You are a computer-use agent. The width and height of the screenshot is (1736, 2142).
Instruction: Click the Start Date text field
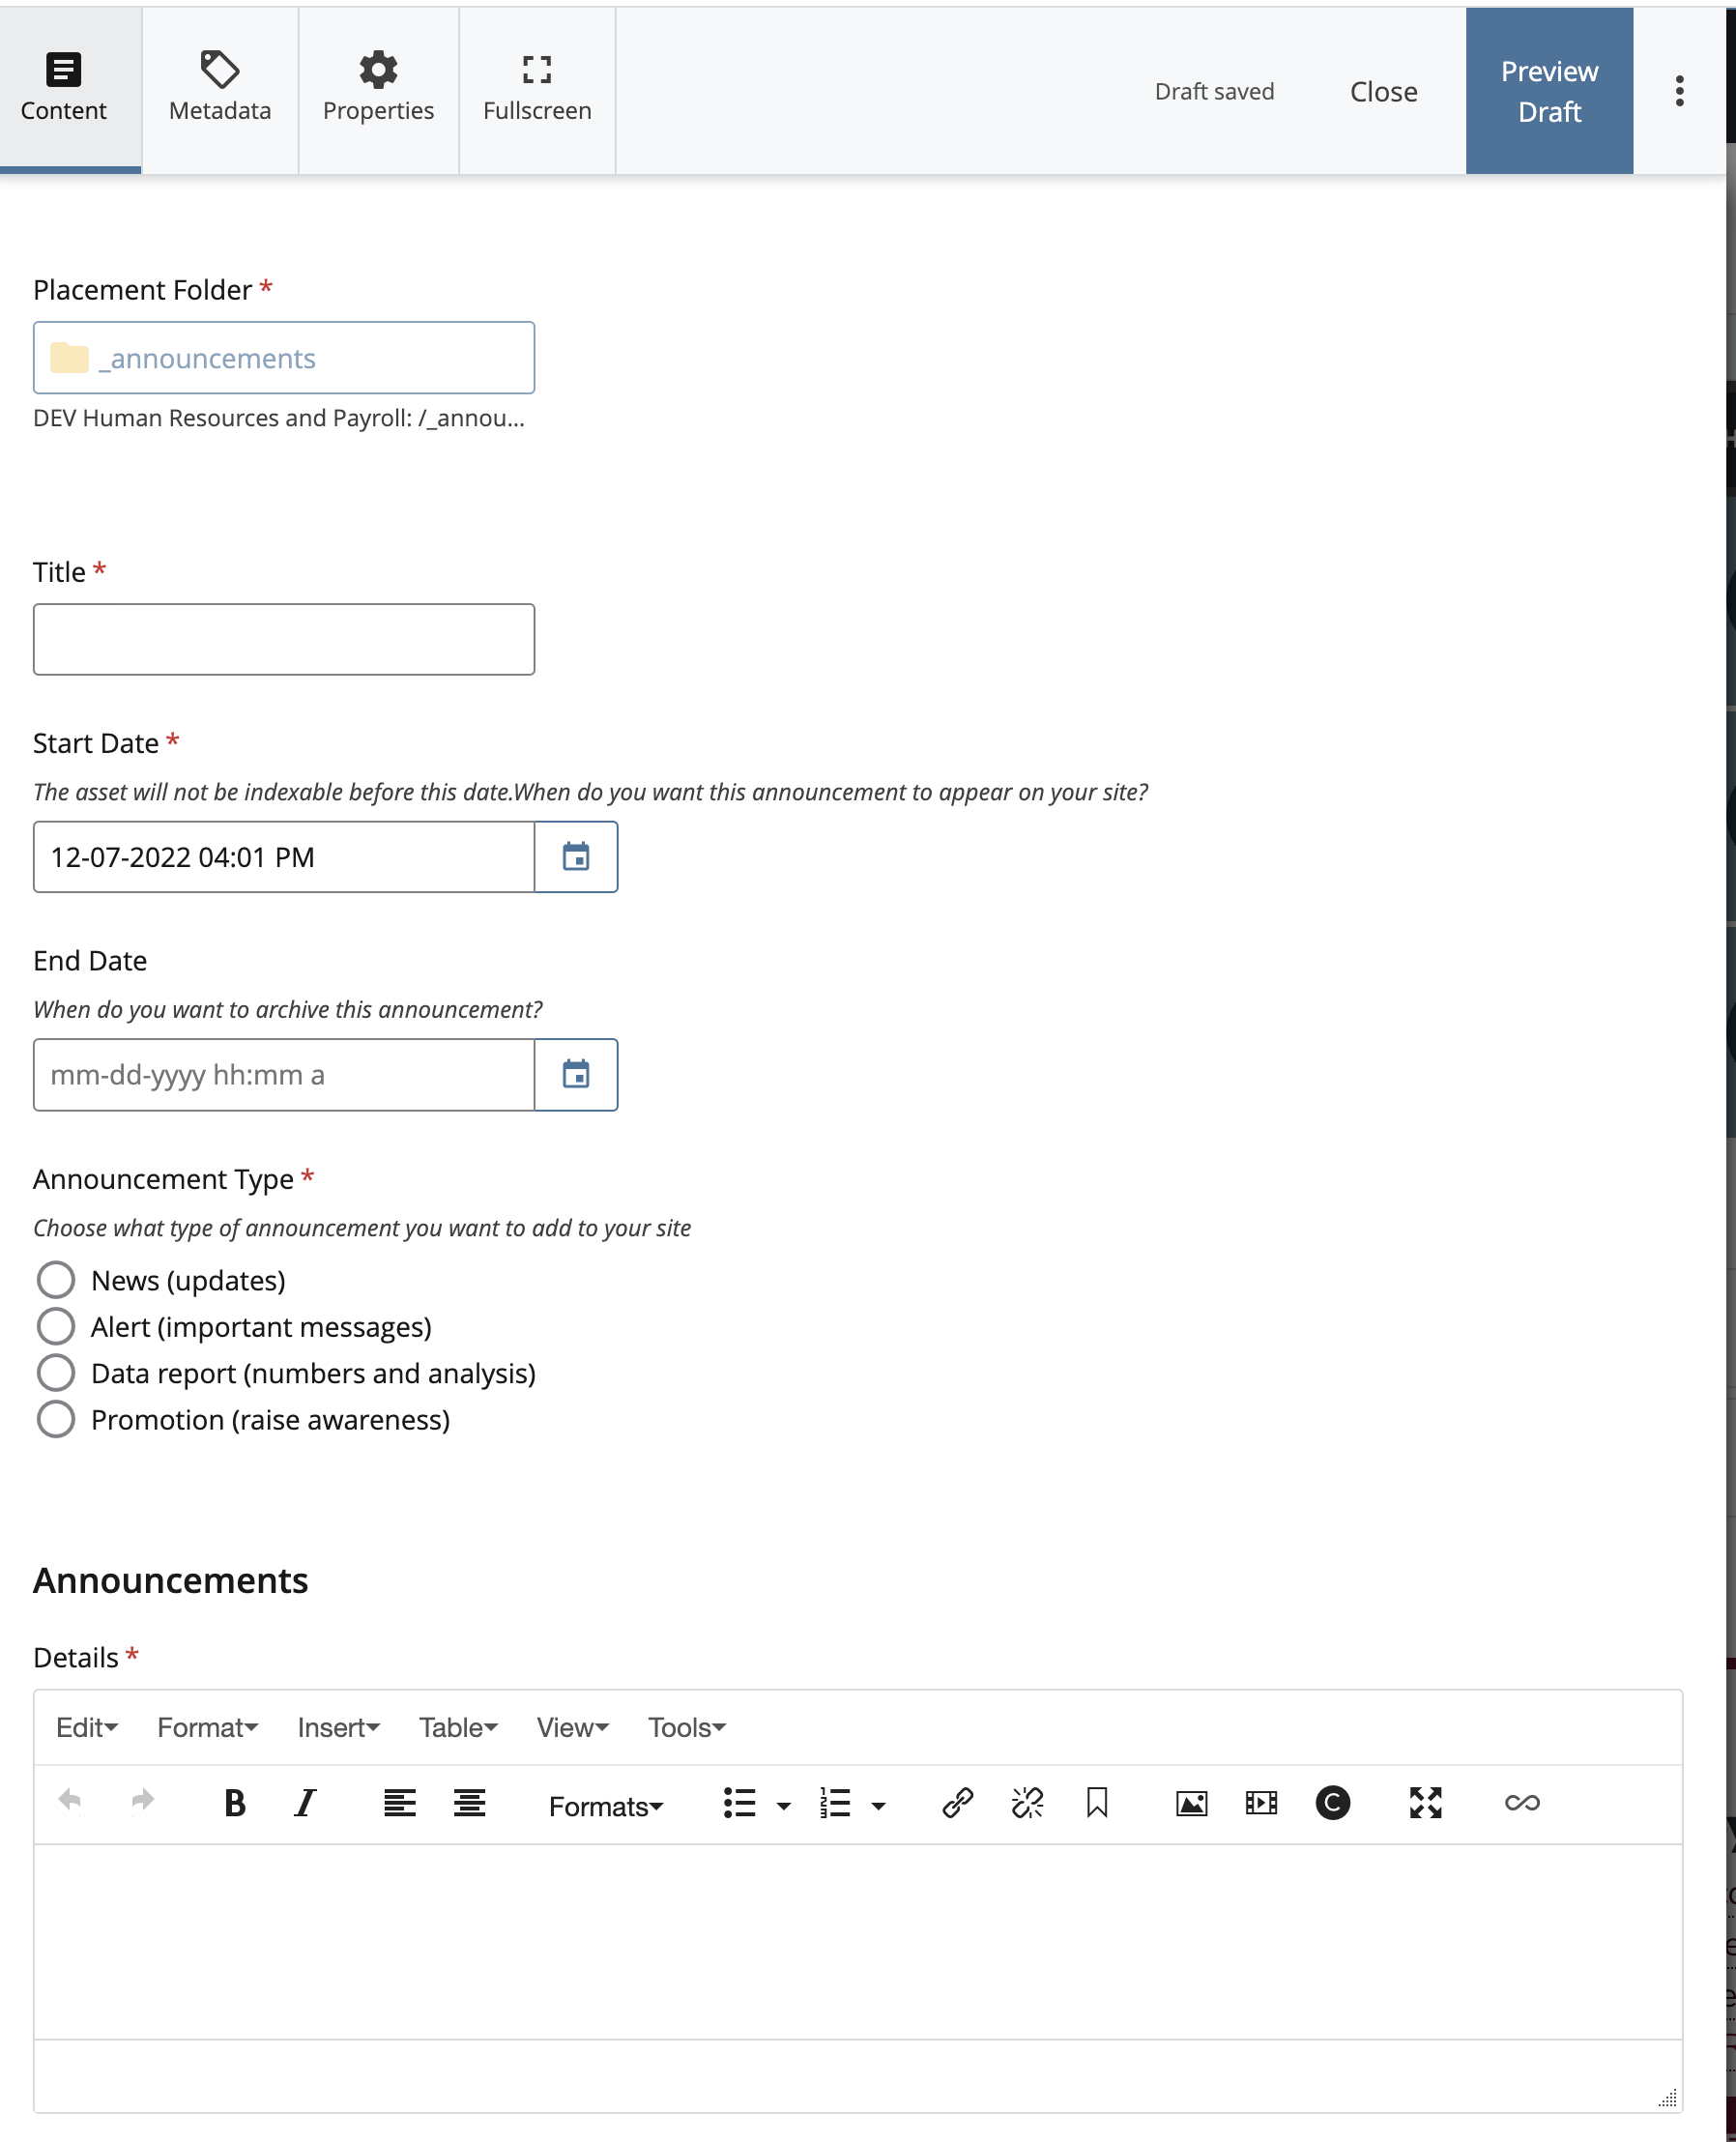[284, 857]
